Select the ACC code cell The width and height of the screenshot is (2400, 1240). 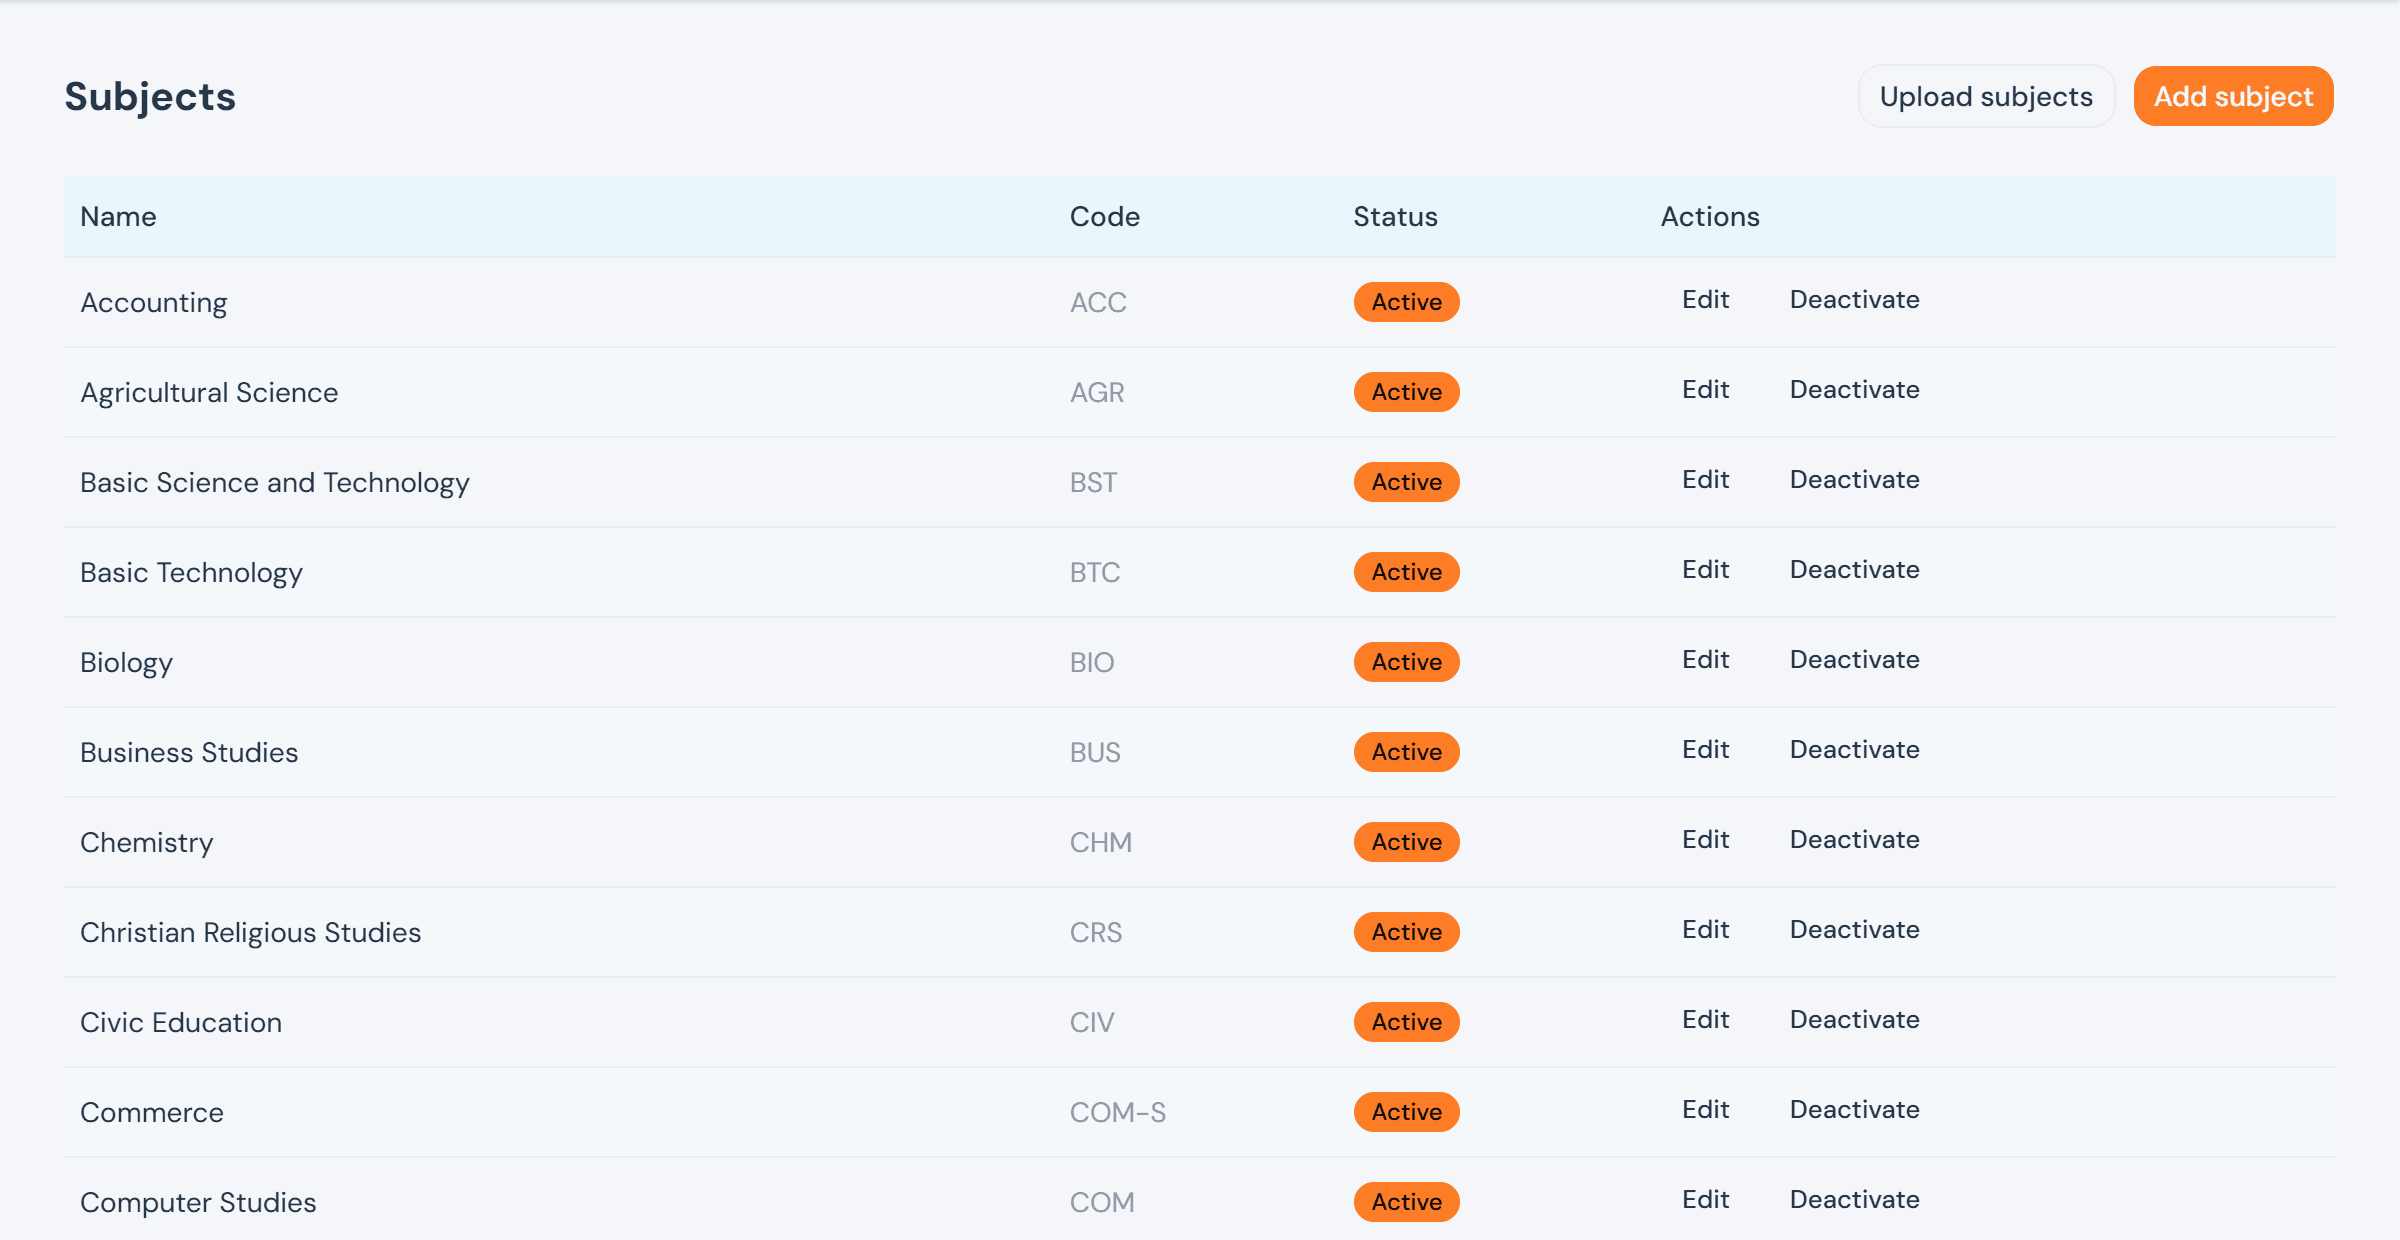coord(1098,302)
